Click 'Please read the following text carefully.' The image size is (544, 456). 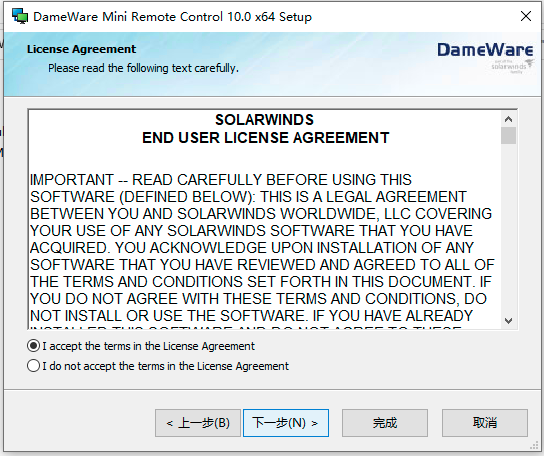(x=143, y=68)
